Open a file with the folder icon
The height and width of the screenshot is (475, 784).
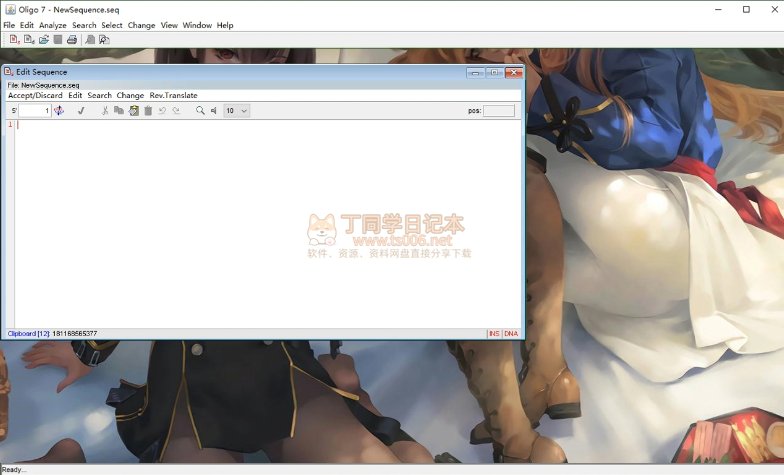click(x=44, y=40)
